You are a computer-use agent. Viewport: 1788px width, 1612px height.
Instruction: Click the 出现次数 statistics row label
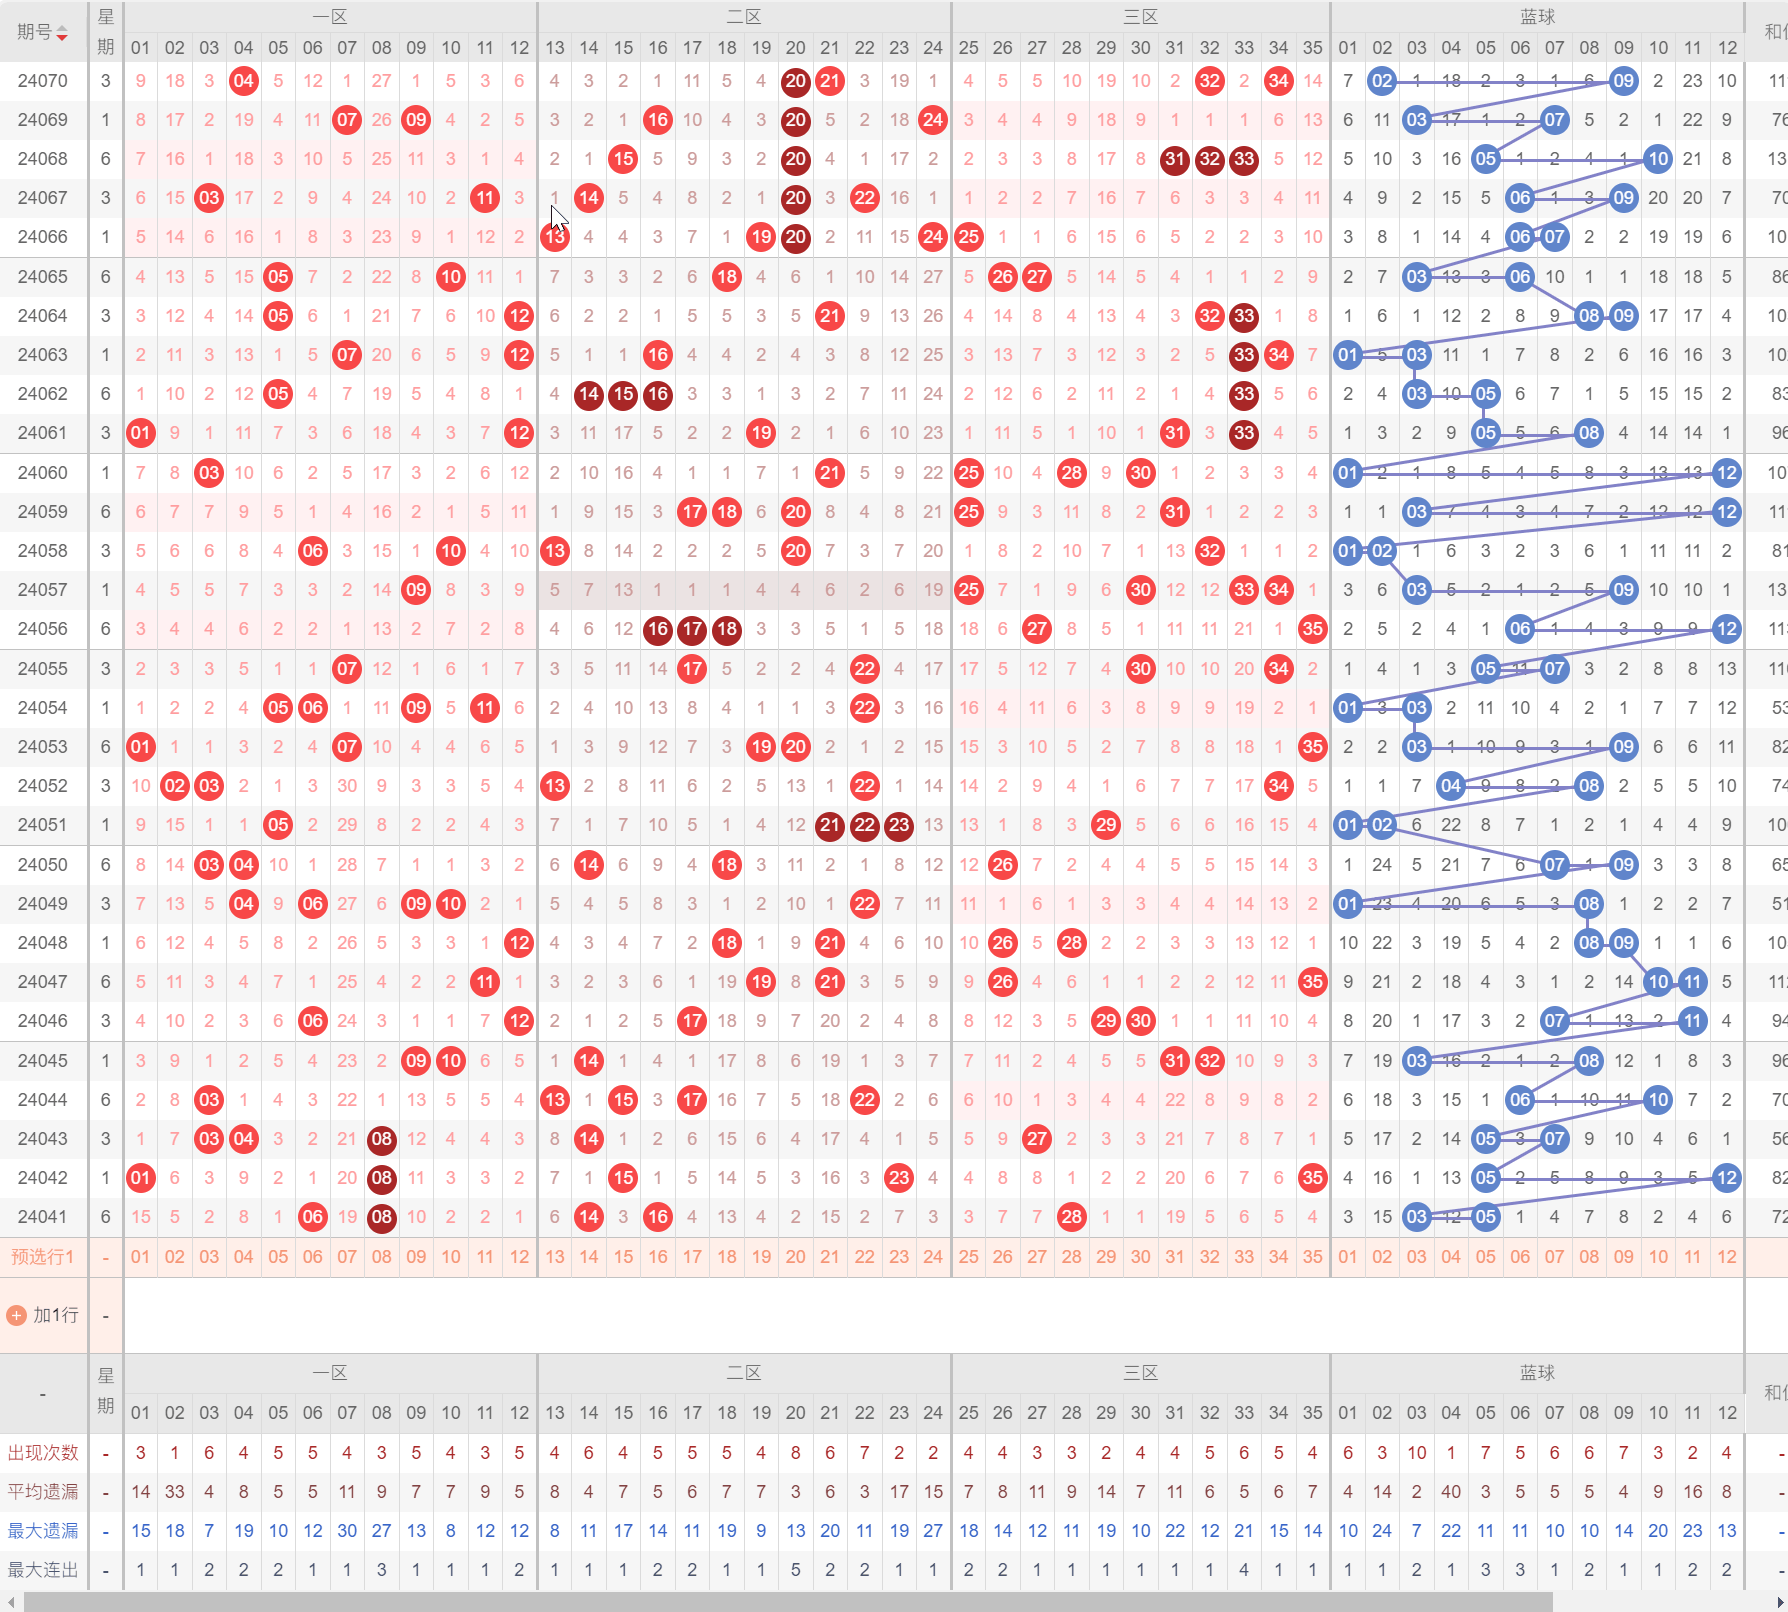pyautogui.click(x=43, y=1453)
